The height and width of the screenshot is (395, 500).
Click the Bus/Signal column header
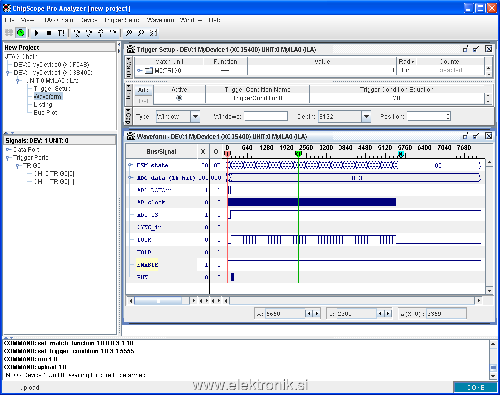tap(162, 152)
